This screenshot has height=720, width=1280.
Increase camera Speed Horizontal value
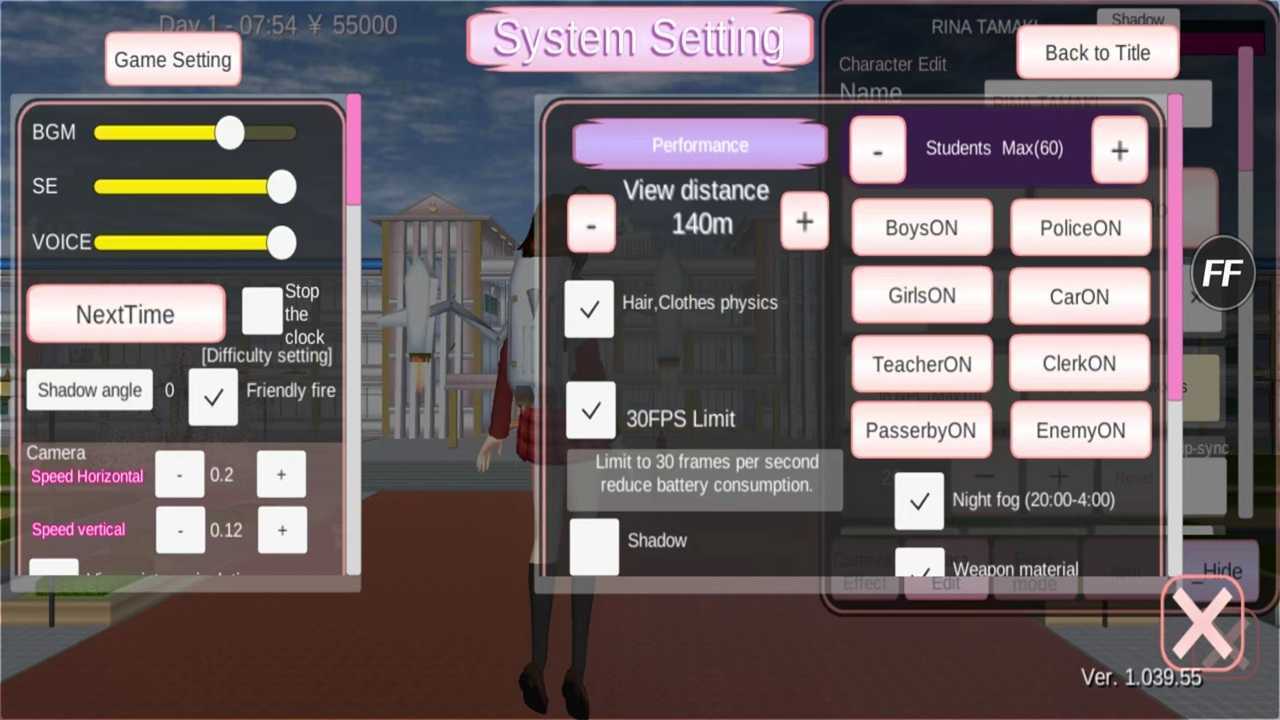pyautogui.click(x=281, y=475)
